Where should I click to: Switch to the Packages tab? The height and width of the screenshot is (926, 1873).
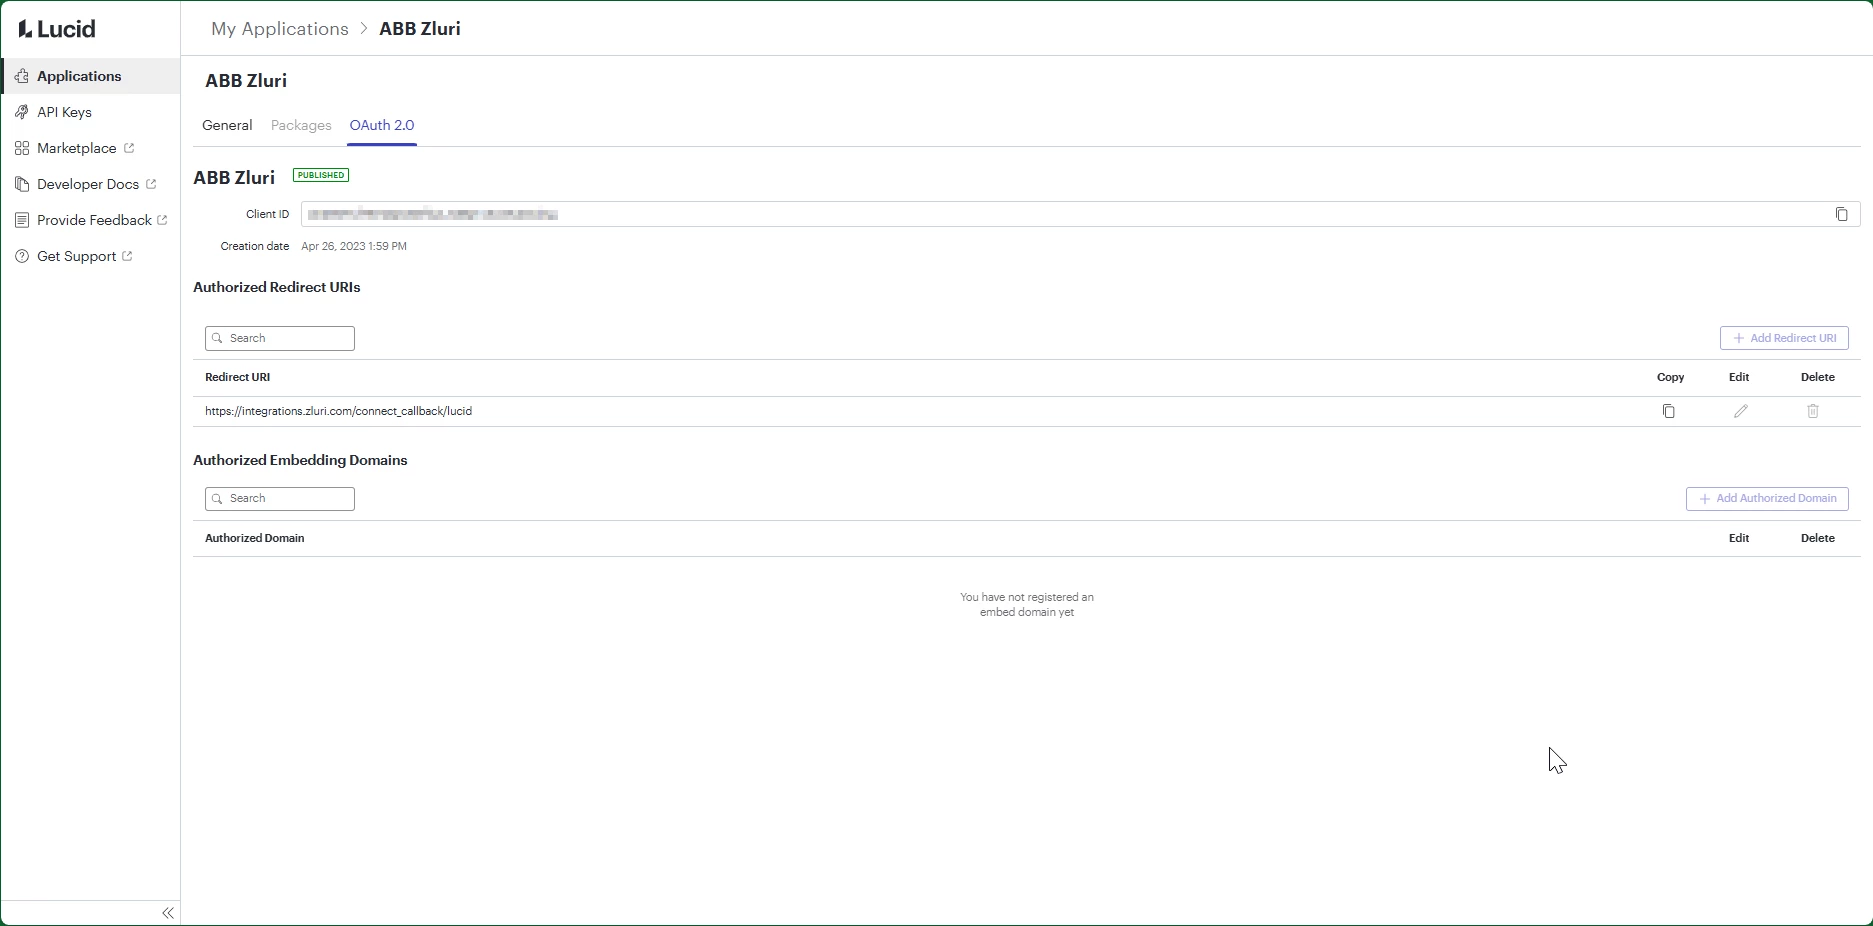pyautogui.click(x=301, y=125)
